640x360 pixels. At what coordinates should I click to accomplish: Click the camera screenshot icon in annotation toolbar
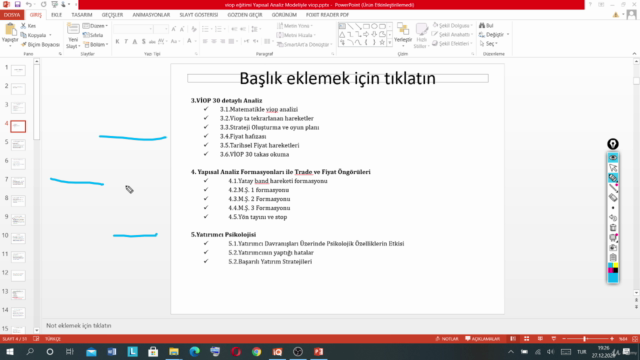pyautogui.click(x=613, y=247)
